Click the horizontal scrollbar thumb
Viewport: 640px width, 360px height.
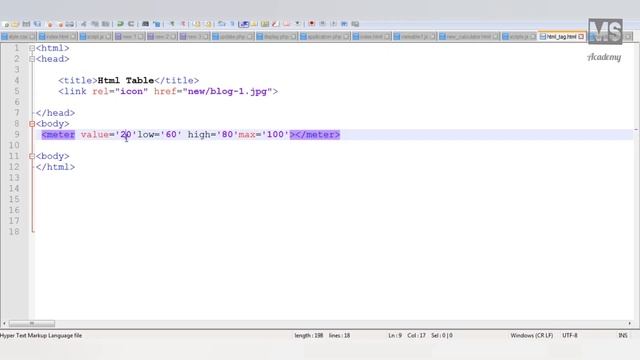click(32, 324)
